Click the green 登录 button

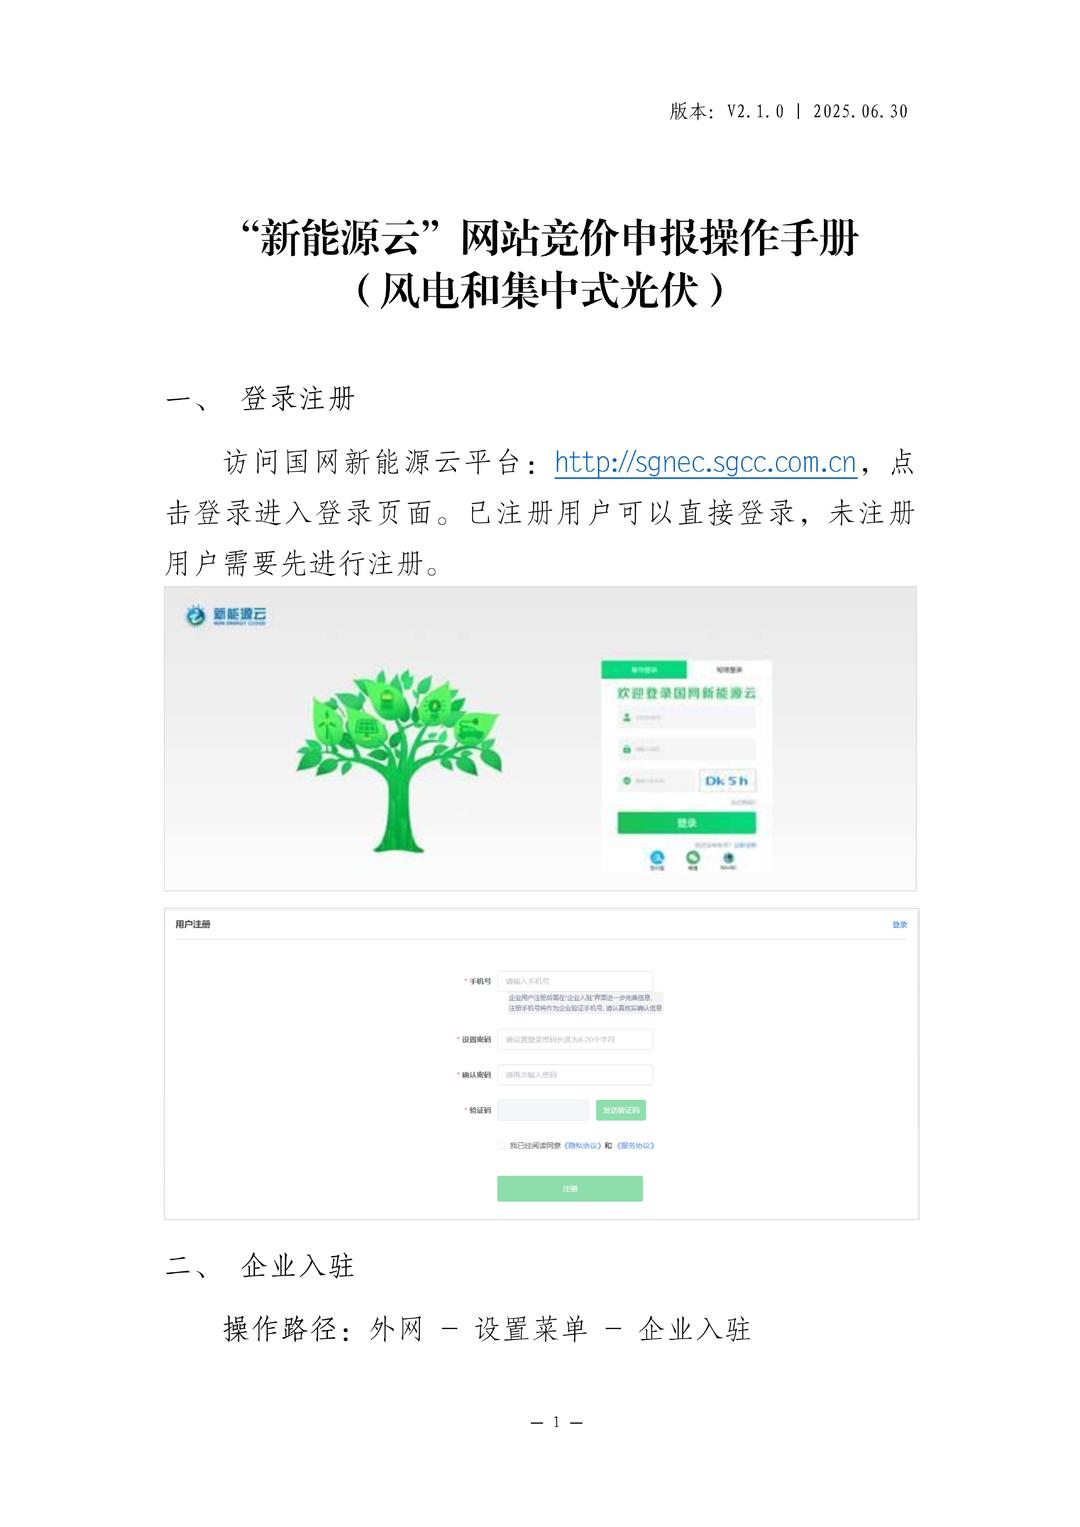pyautogui.click(x=687, y=822)
